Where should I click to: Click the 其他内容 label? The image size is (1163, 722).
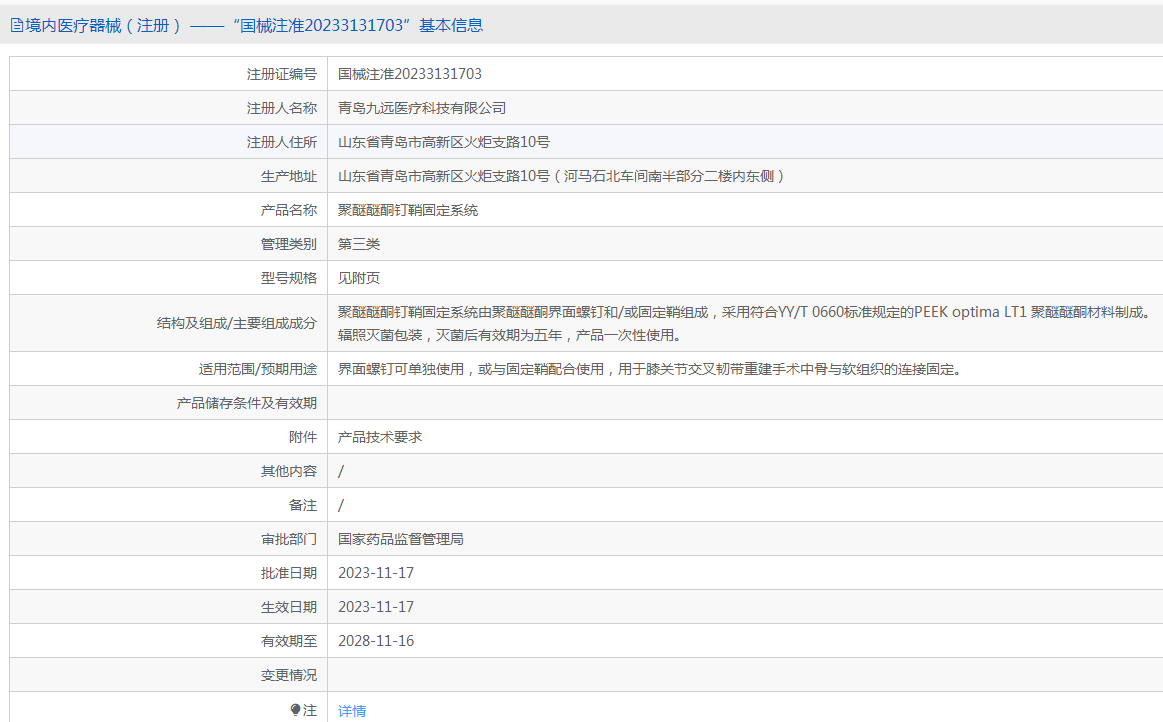click(289, 472)
